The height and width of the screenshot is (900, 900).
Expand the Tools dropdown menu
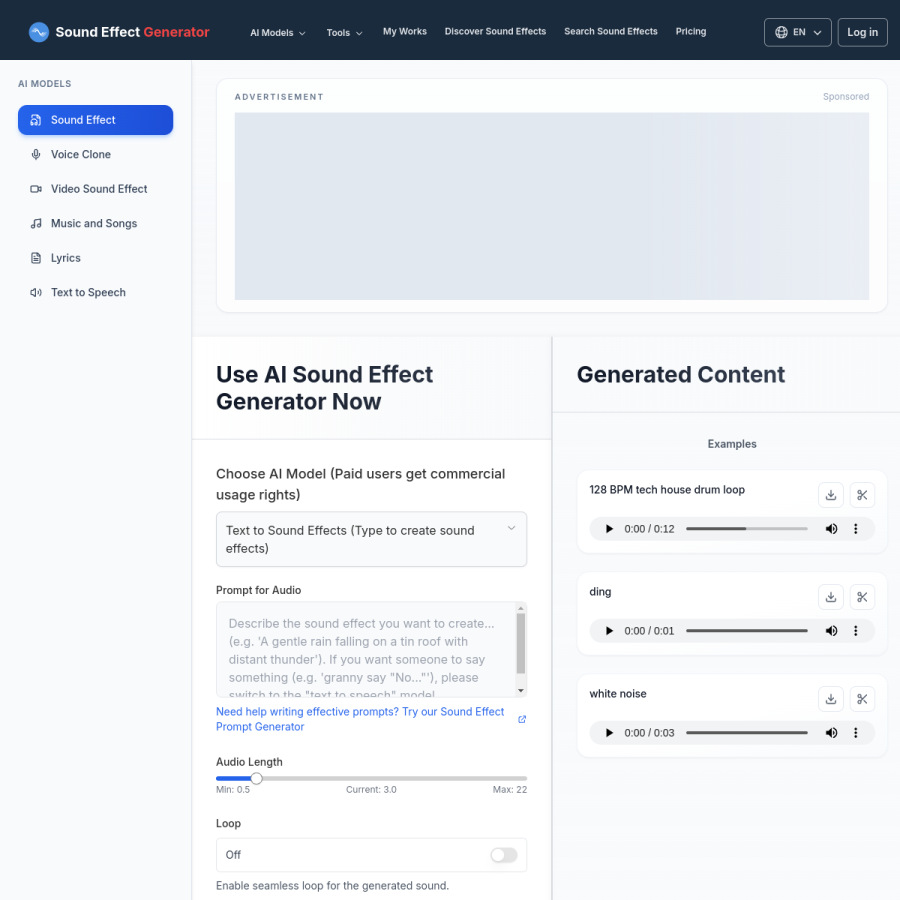pos(344,33)
